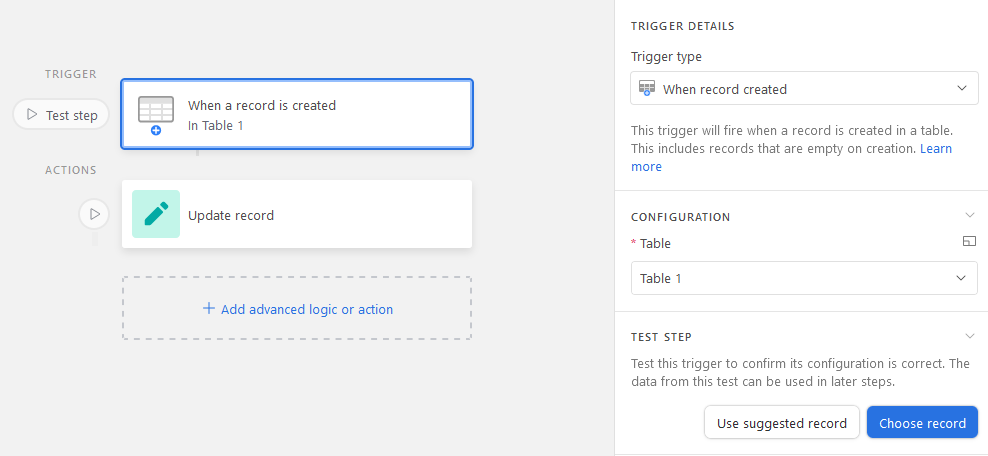Click the play icon in Test step
The width and height of the screenshot is (988, 456).
(32, 115)
